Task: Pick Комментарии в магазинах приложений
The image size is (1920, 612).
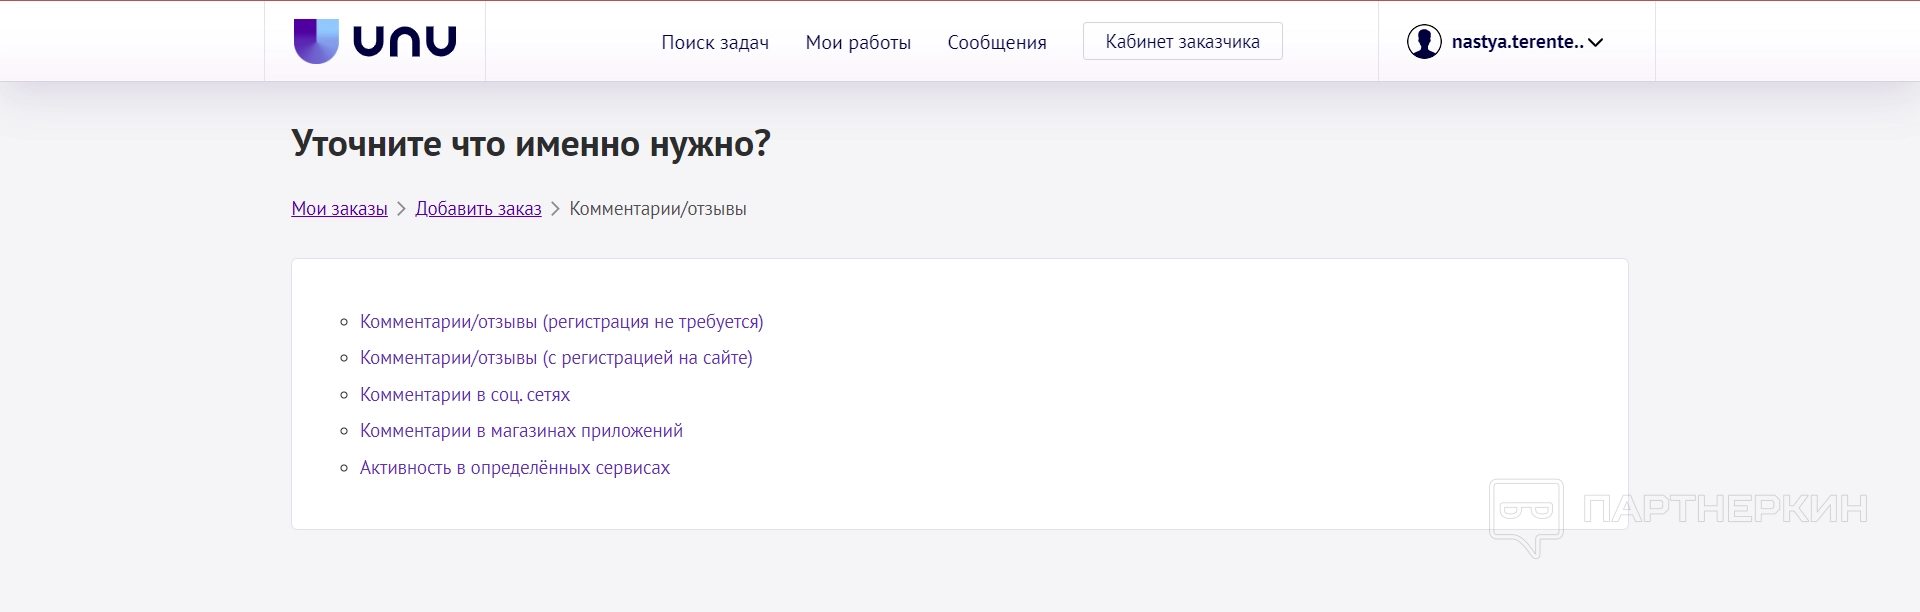Action: [521, 431]
